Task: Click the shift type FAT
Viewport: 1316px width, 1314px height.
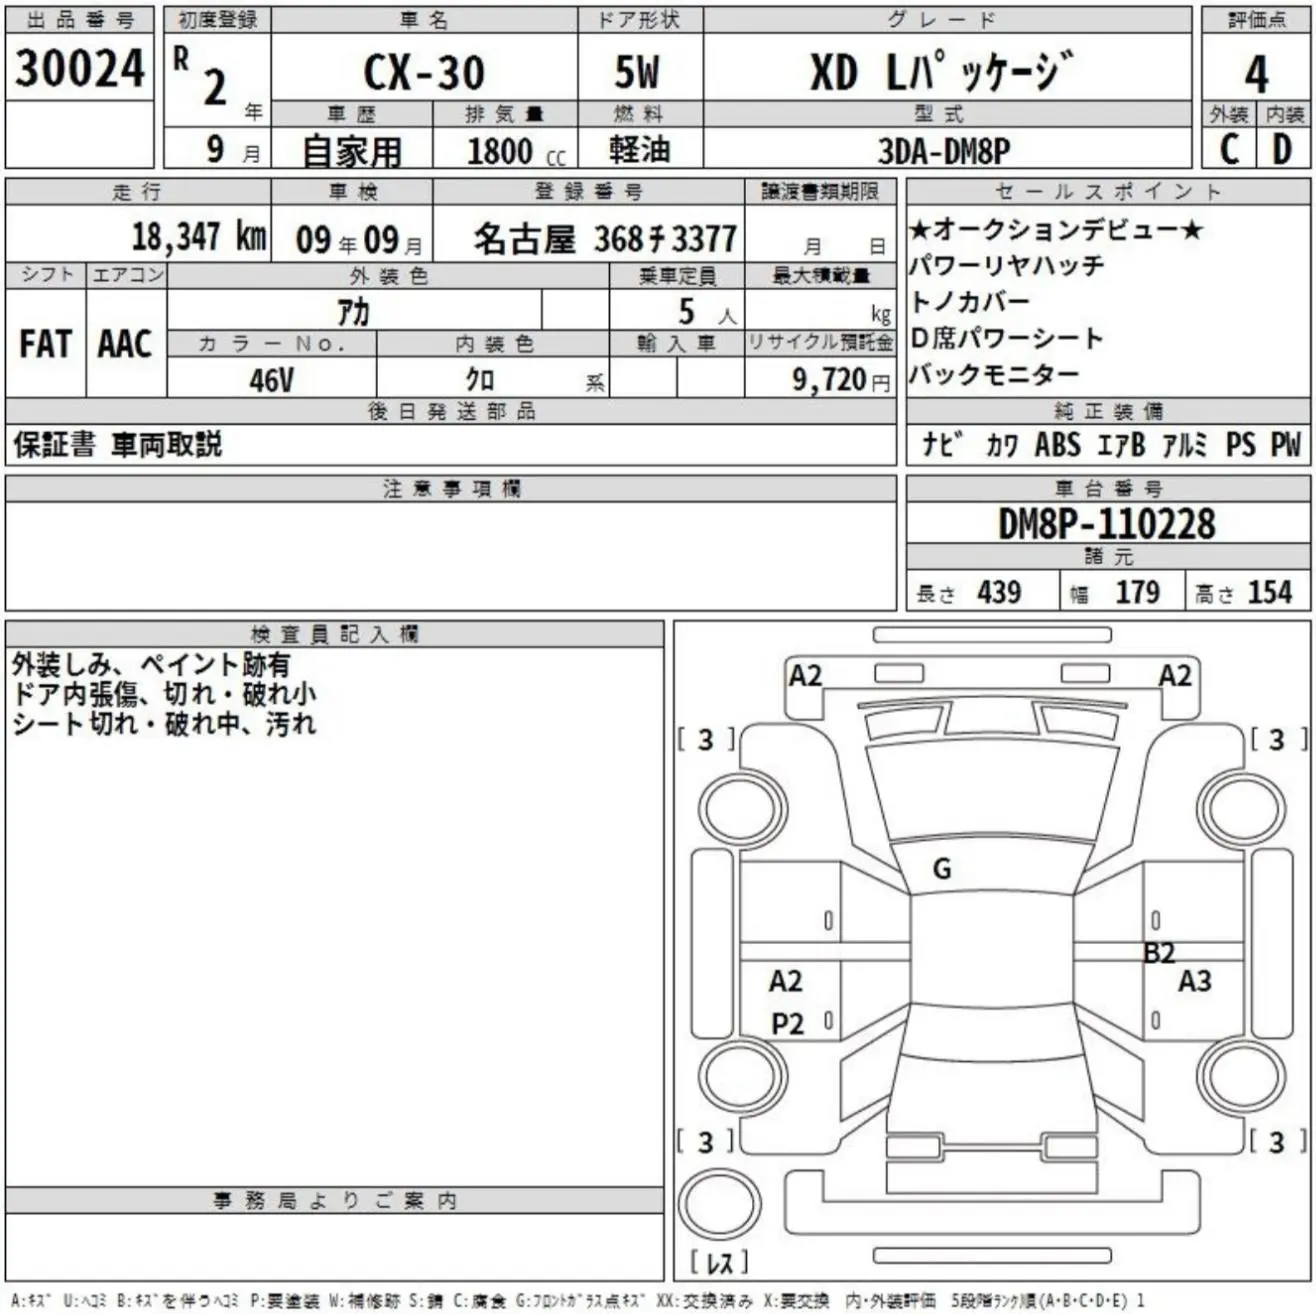Action: (x=45, y=344)
